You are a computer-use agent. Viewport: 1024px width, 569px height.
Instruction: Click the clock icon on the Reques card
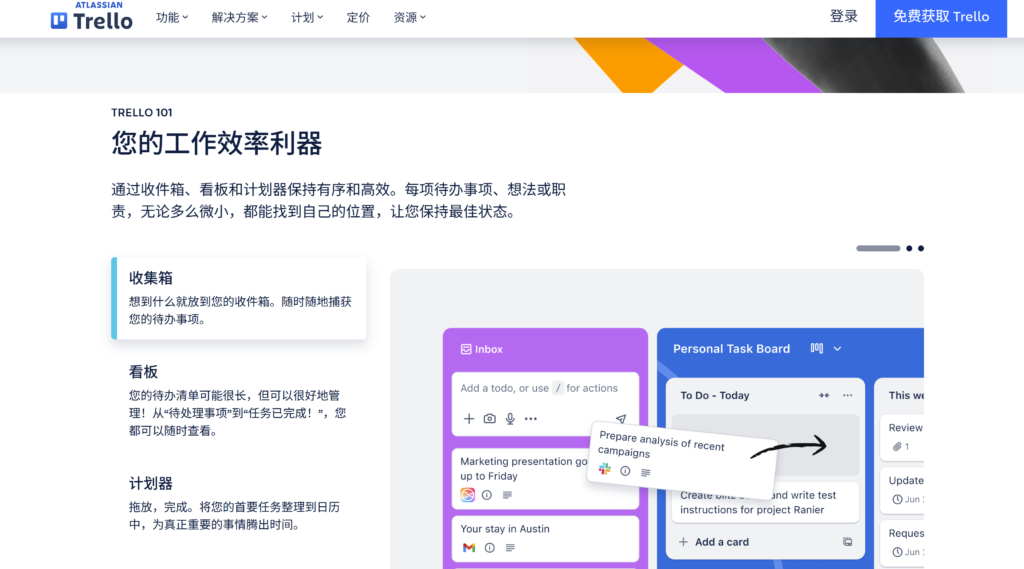click(897, 552)
